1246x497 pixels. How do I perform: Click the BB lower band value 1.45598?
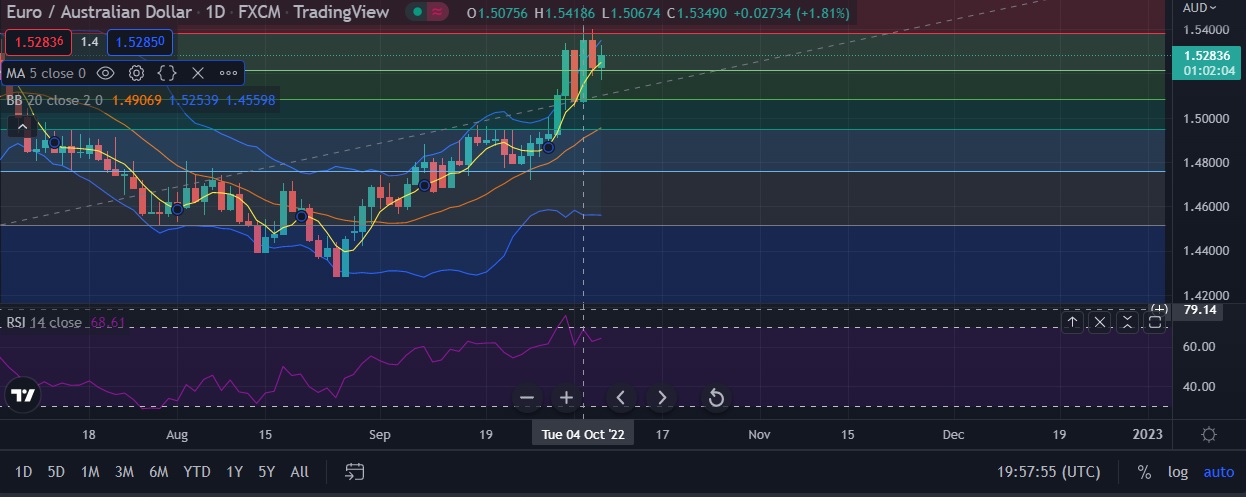pyautogui.click(x=253, y=99)
